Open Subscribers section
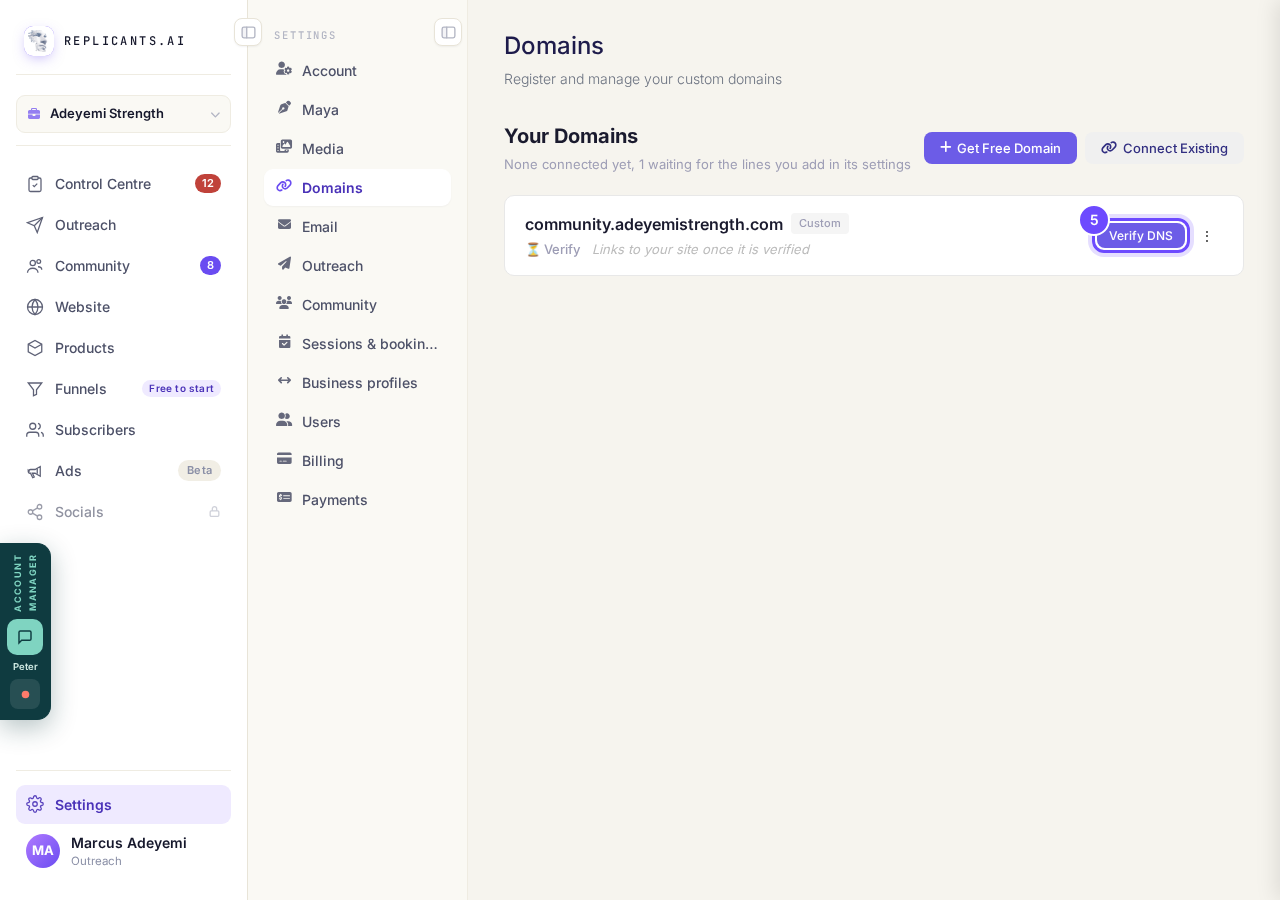Viewport: 1280px width, 900px height. tap(123, 430)
